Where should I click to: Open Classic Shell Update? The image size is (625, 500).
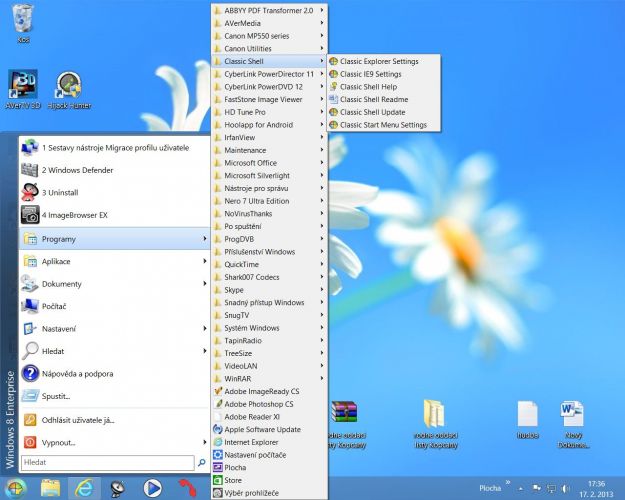(384, 112)
